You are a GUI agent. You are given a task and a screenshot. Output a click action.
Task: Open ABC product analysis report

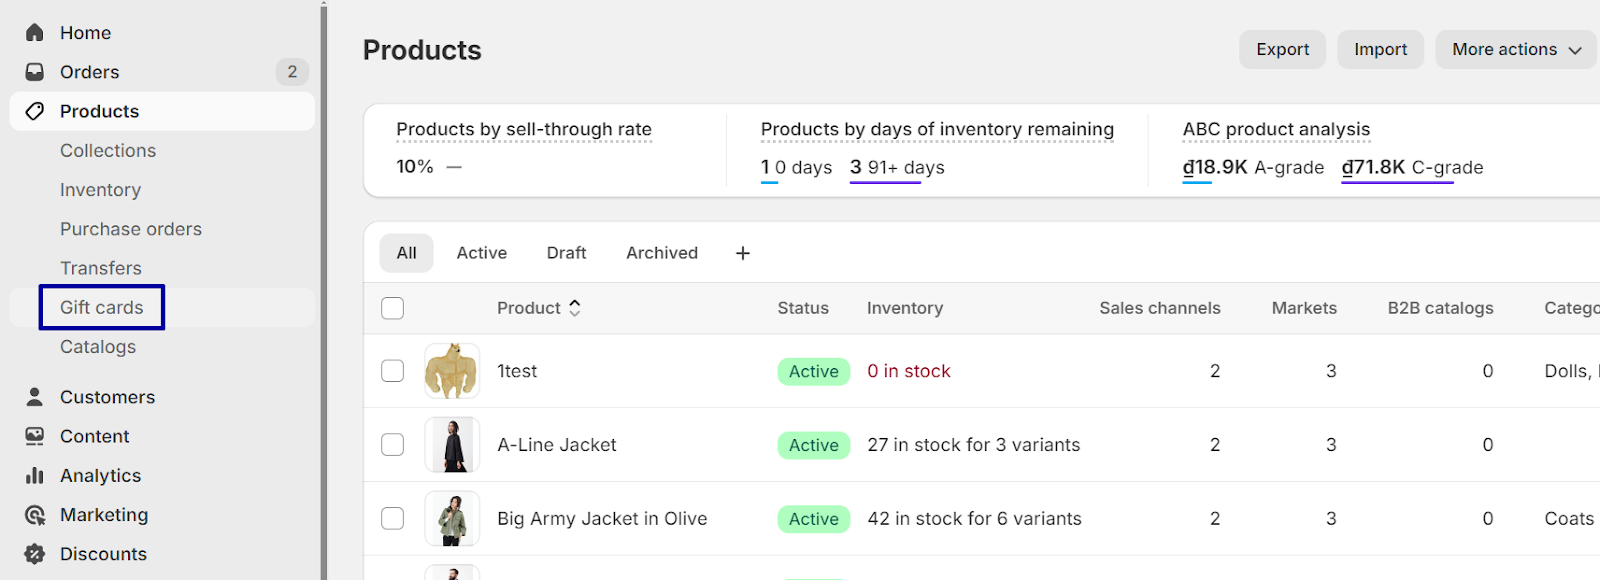pos(1277,130)
